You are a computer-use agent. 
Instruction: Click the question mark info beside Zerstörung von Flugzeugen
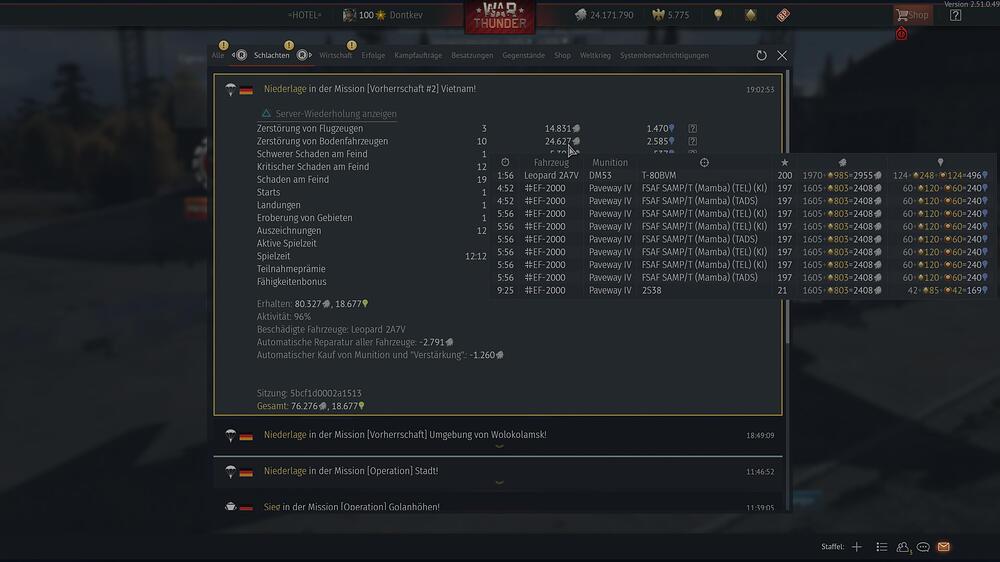pos(692,129)
